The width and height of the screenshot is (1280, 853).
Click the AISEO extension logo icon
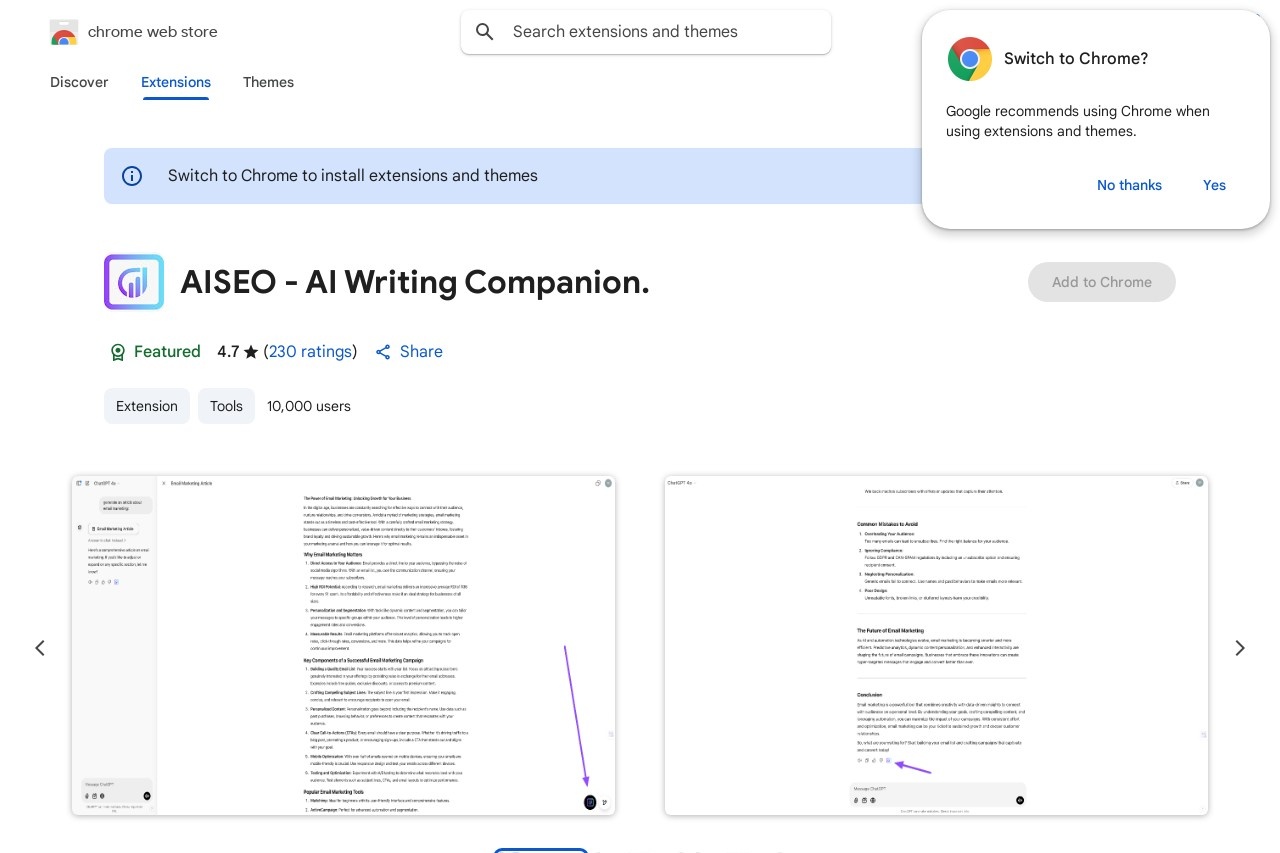[x=134, y=282]
